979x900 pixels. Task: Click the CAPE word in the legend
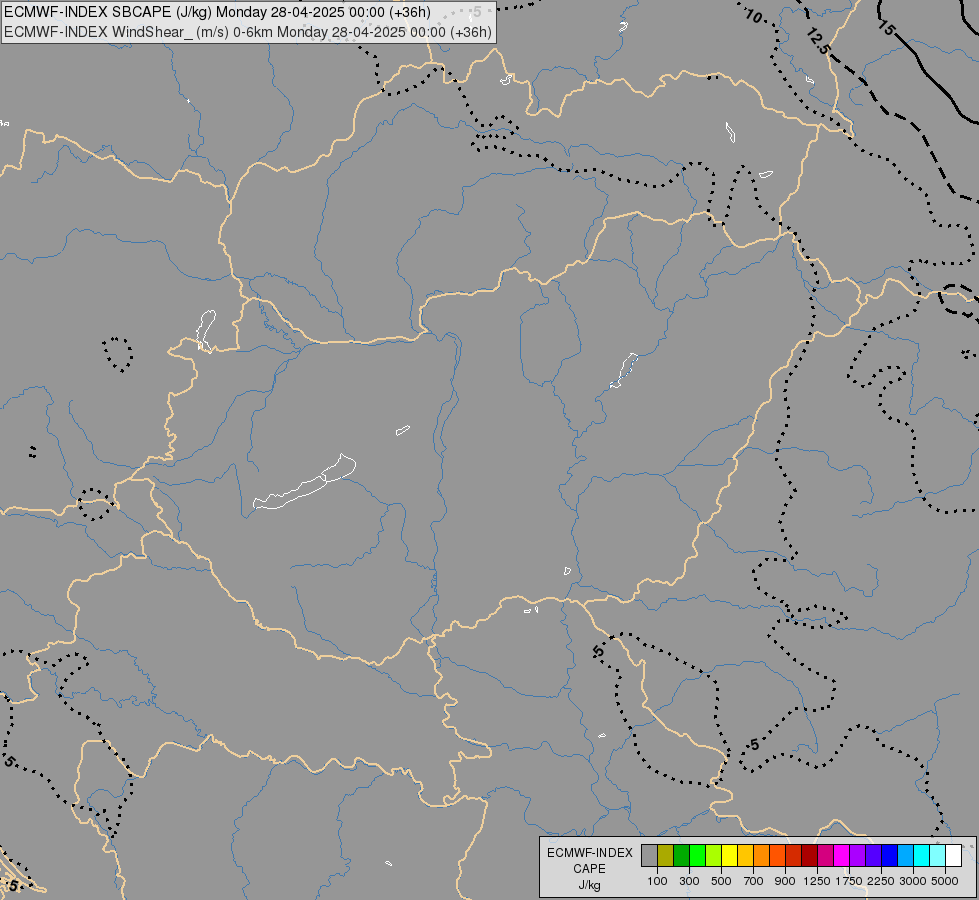tap(589, 869)
